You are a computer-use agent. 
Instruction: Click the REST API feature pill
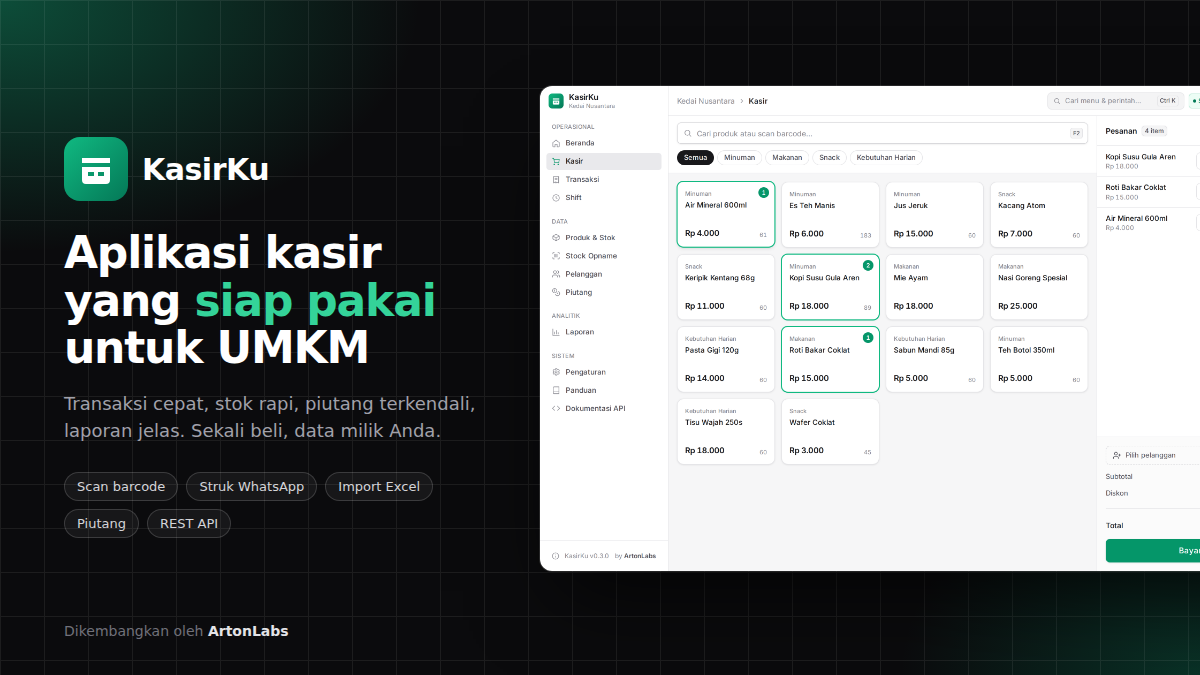(x=189, y=523)
